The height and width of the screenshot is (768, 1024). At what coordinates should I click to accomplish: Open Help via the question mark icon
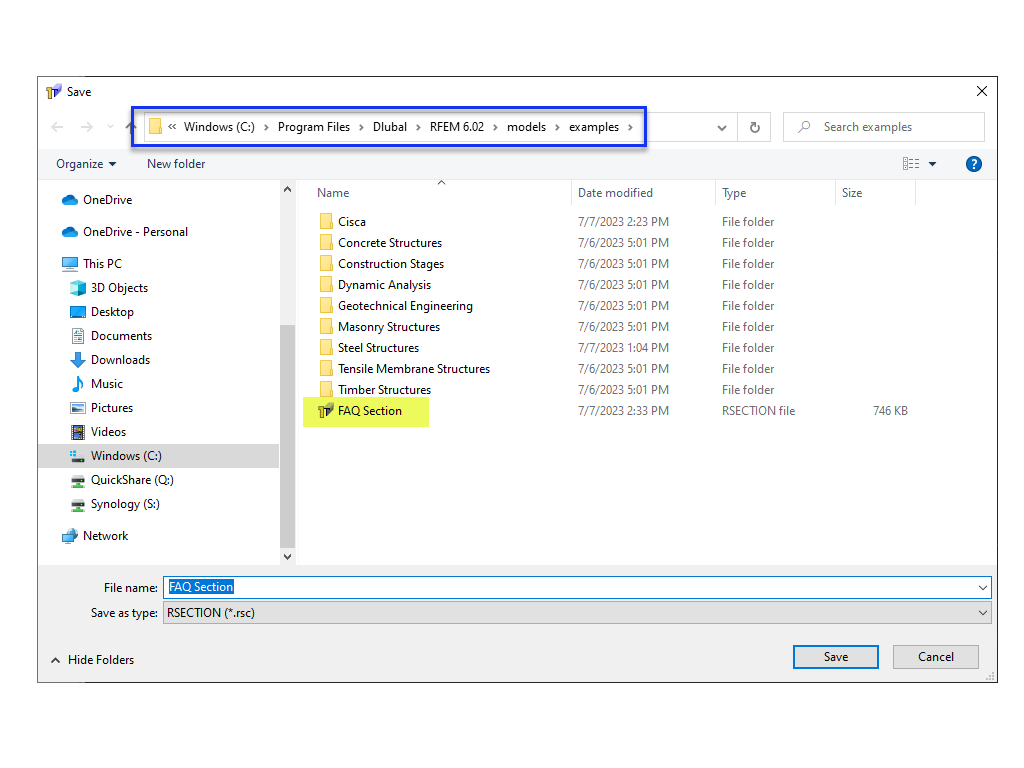pos(973,163)
